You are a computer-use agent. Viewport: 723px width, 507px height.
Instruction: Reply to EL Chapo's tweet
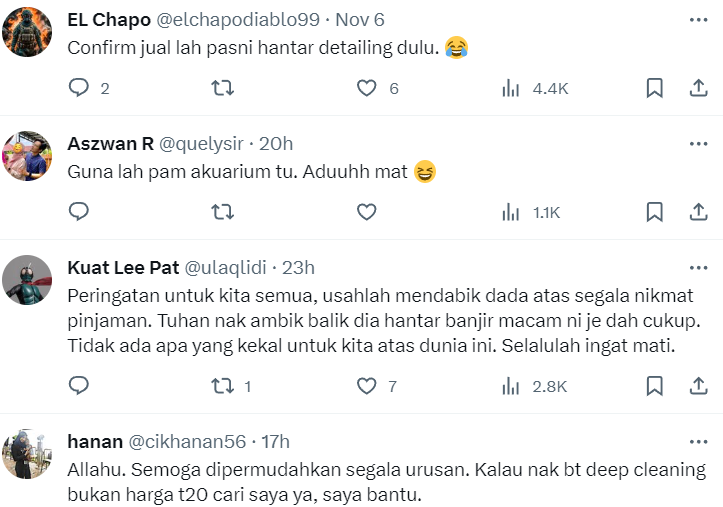coord(79,88)
